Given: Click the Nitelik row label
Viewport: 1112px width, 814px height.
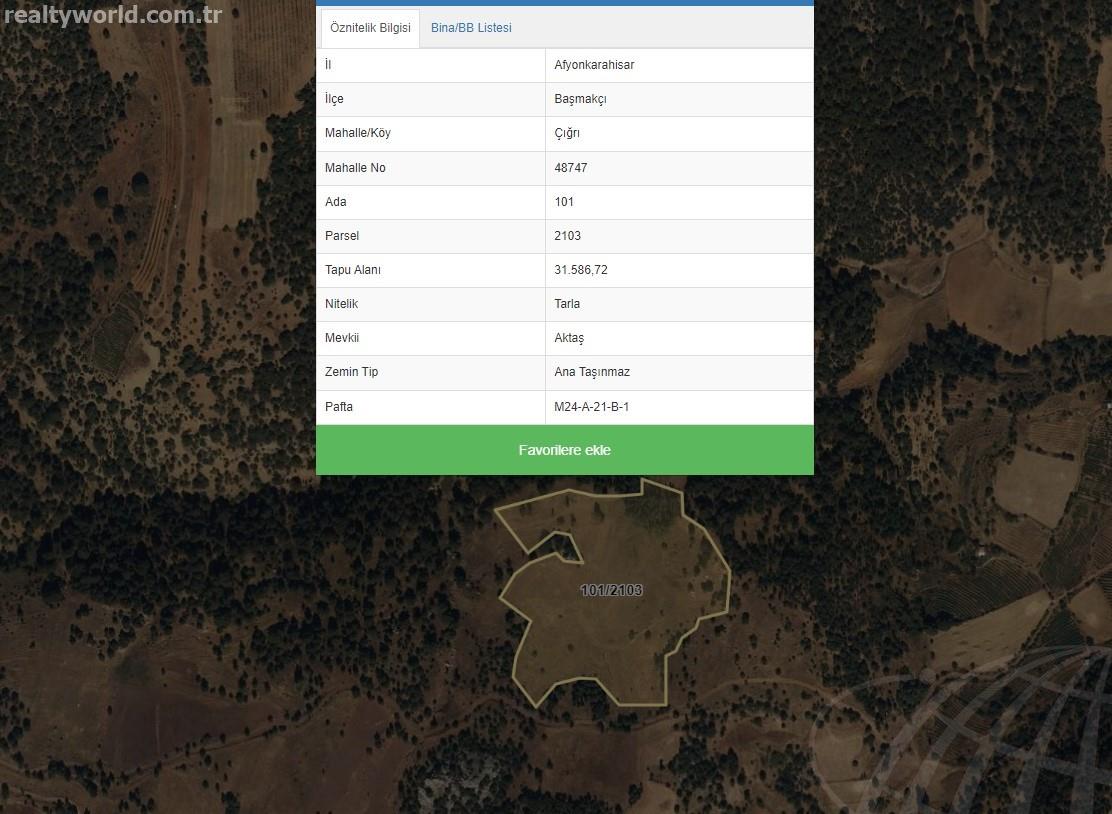Looking at the screenshot, I should pyautogui.click(x=341, y=303).
